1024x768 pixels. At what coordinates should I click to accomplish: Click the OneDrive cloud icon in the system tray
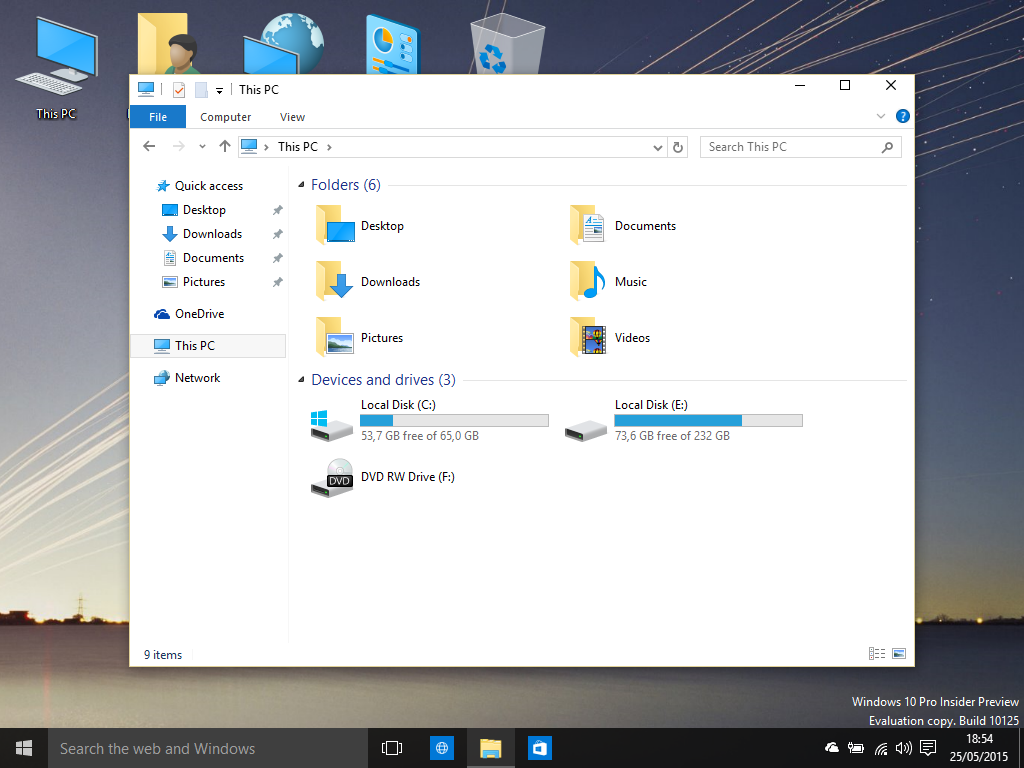(832, 748)
